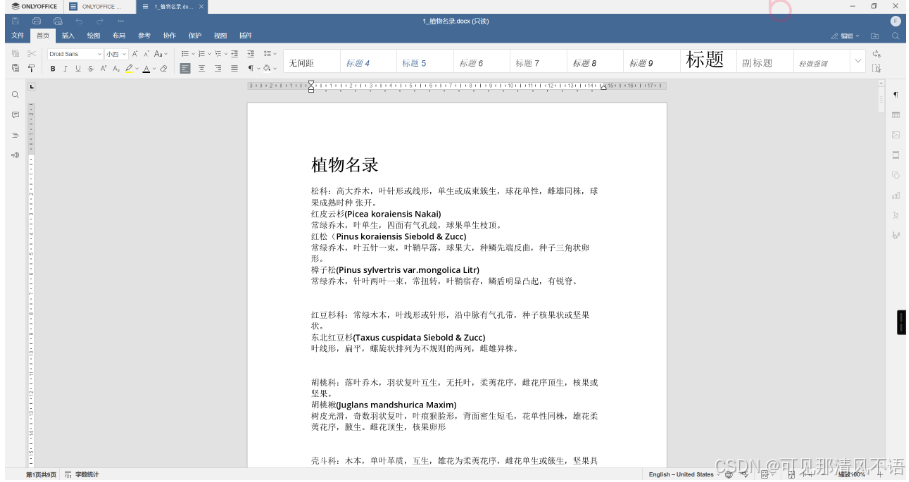Toggle Bold formatting
This screenshot has height=482, width=909.
click(53, 68)
